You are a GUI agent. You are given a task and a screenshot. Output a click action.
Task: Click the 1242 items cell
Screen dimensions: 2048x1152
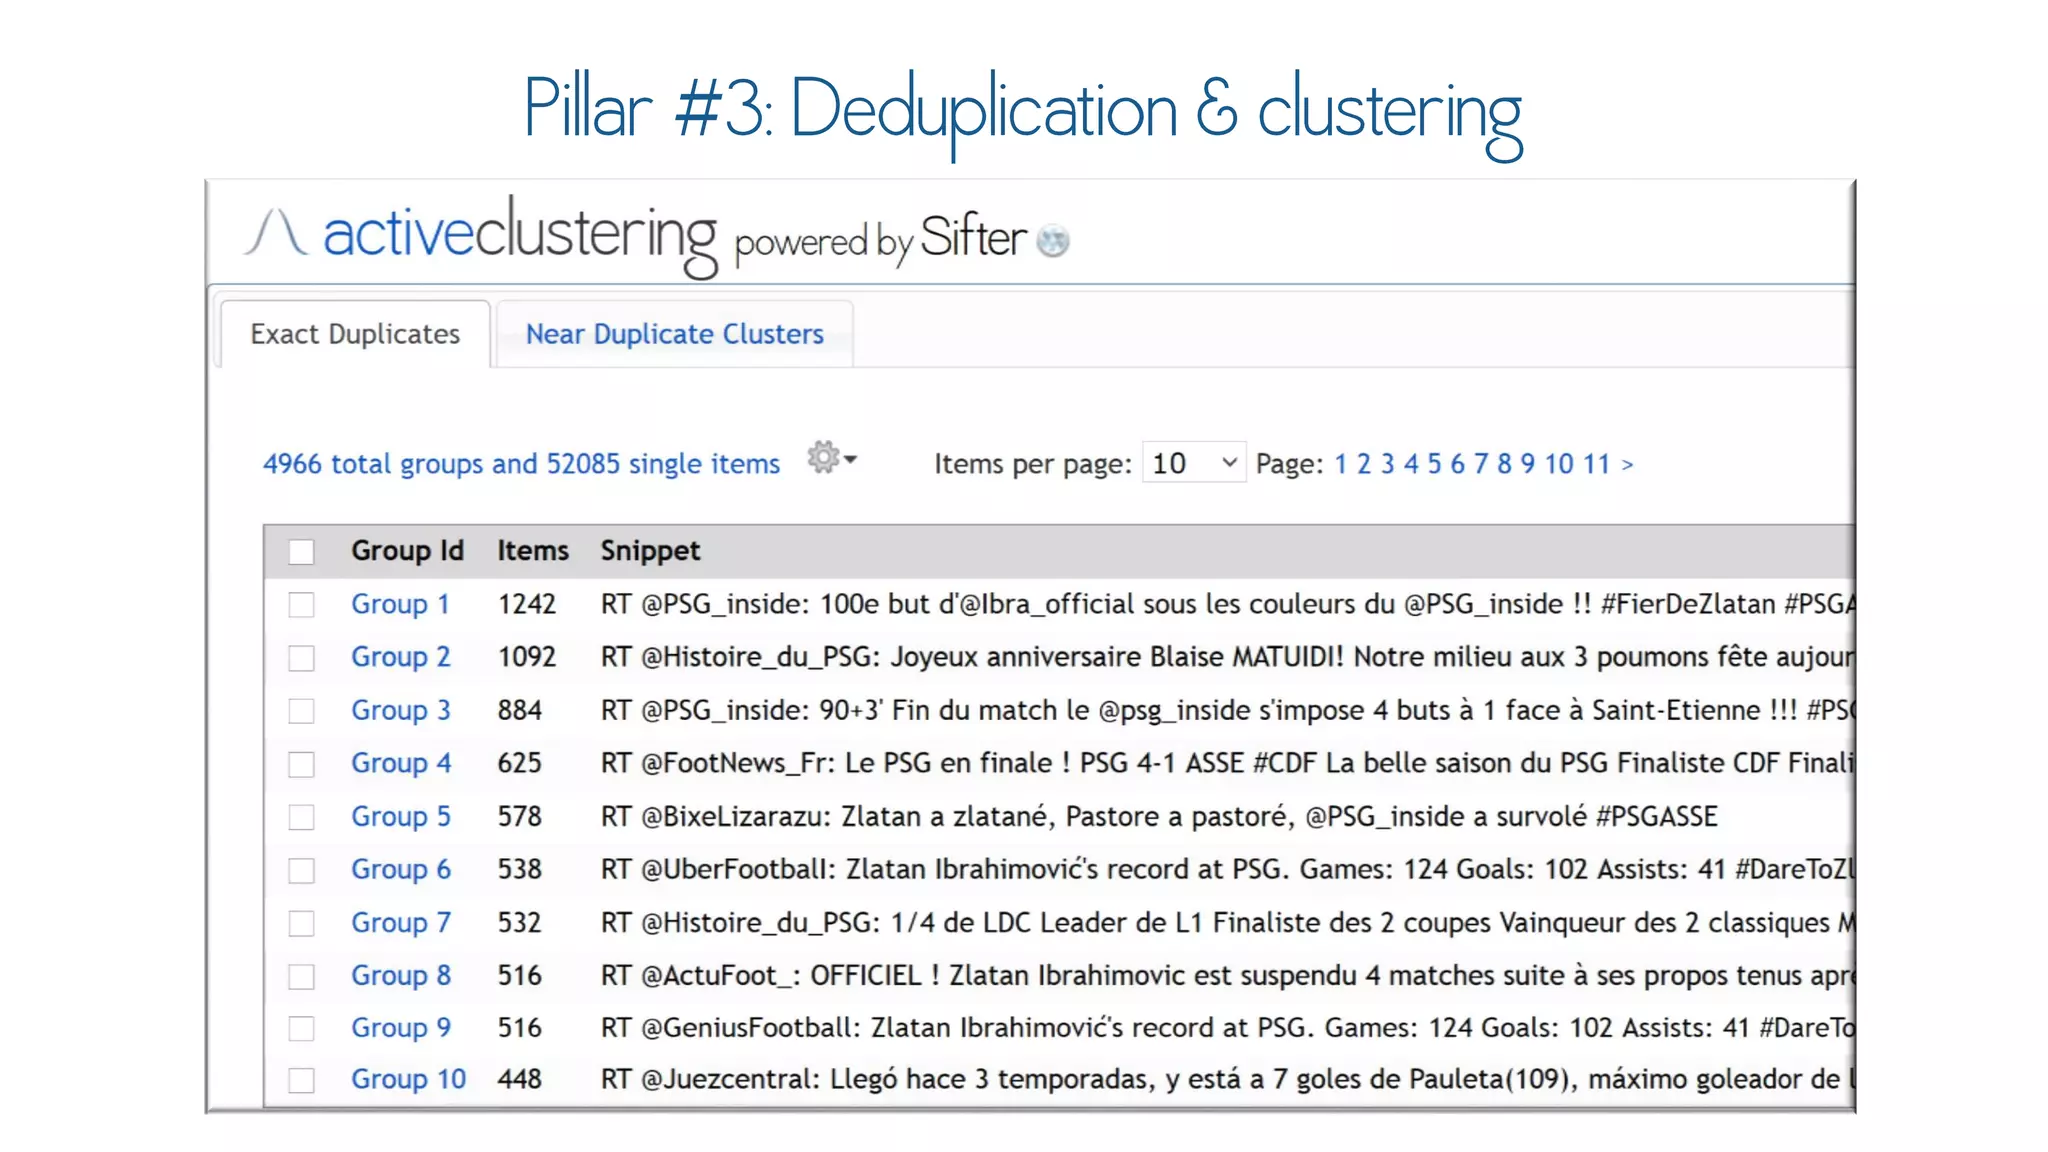527,604
